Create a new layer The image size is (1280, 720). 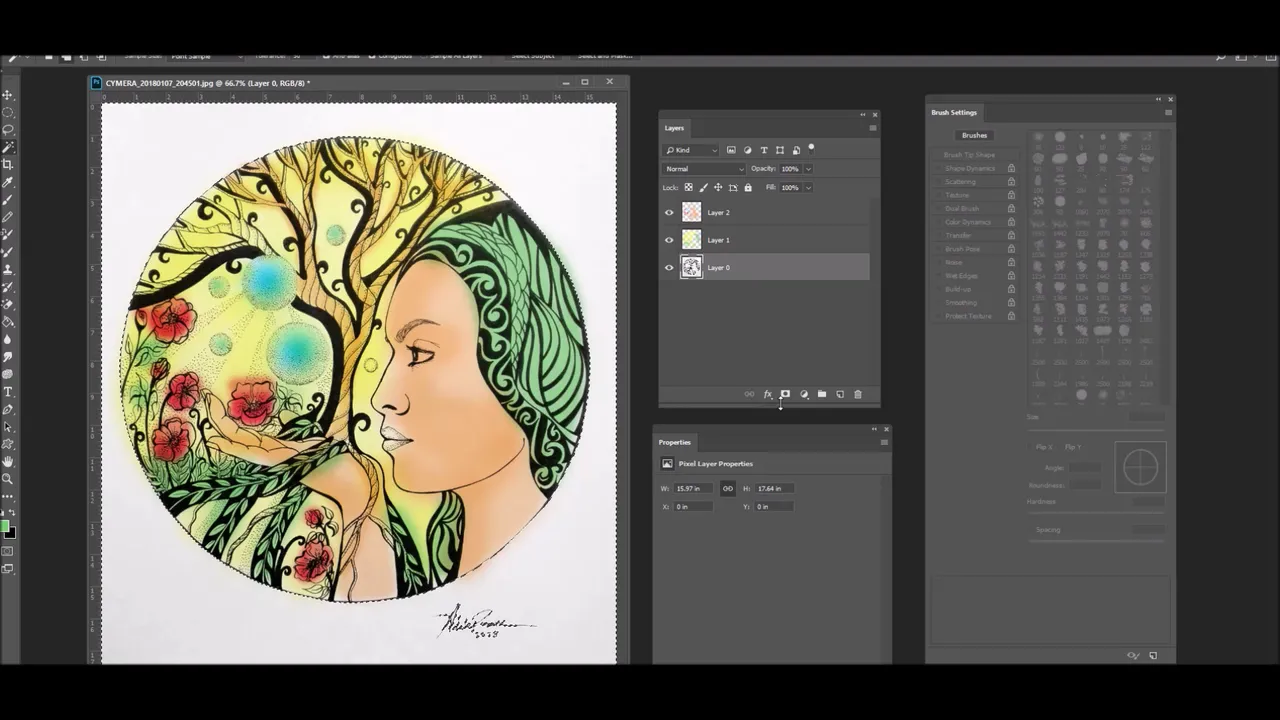point(840,394)
